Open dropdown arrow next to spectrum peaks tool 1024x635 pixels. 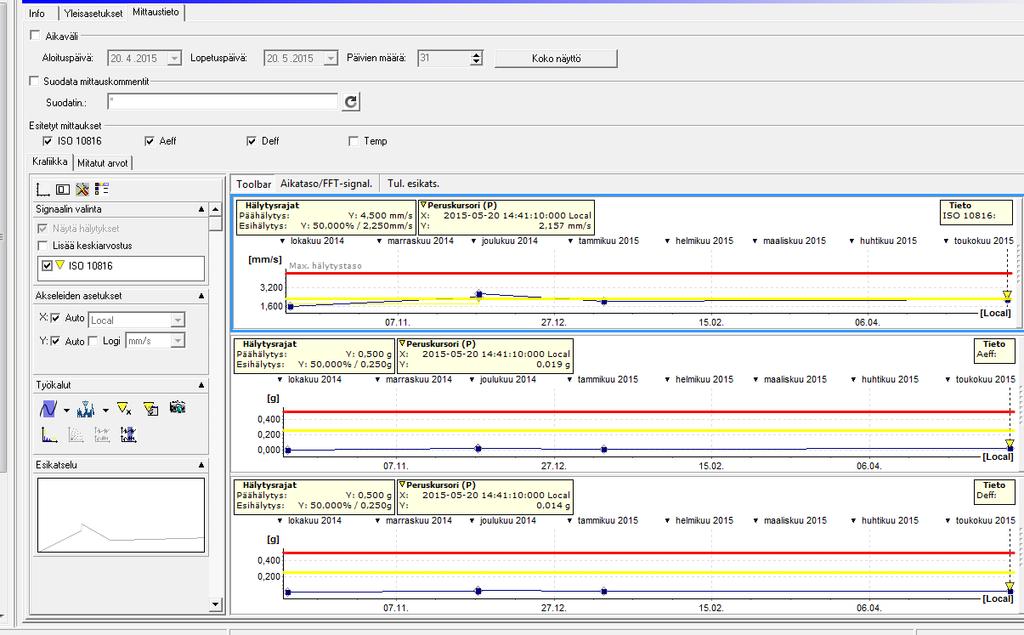tap(105, 411)
